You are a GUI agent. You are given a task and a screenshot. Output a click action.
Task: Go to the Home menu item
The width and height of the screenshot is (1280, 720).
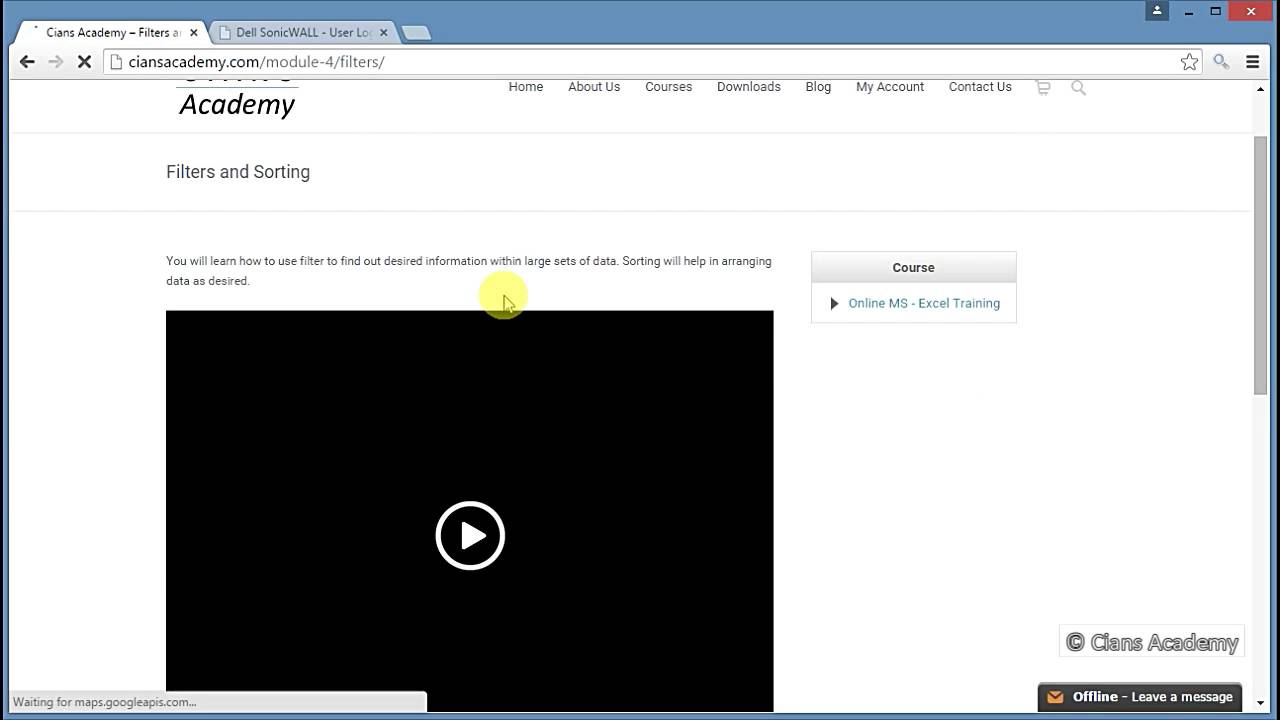(x=526, y=87)
